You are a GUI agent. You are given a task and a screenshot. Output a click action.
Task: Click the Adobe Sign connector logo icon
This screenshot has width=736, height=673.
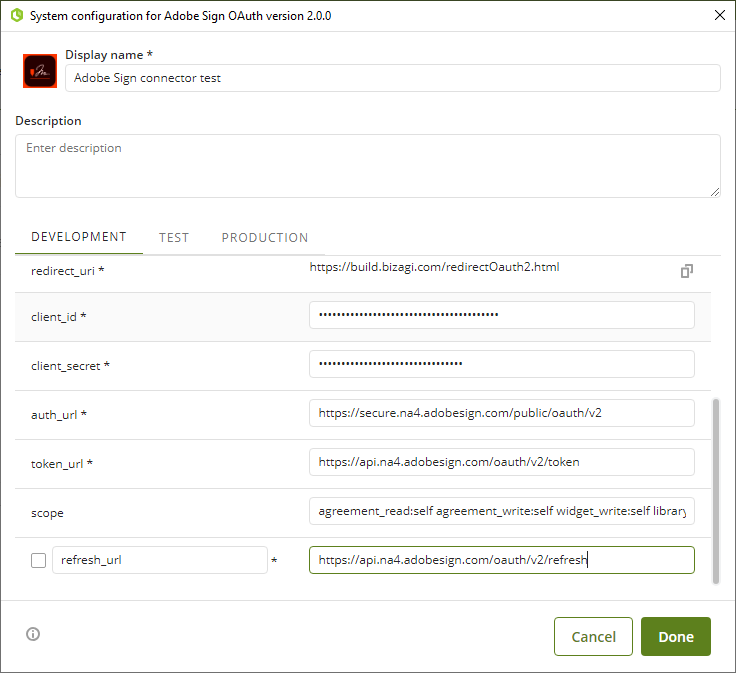[40, 71]
